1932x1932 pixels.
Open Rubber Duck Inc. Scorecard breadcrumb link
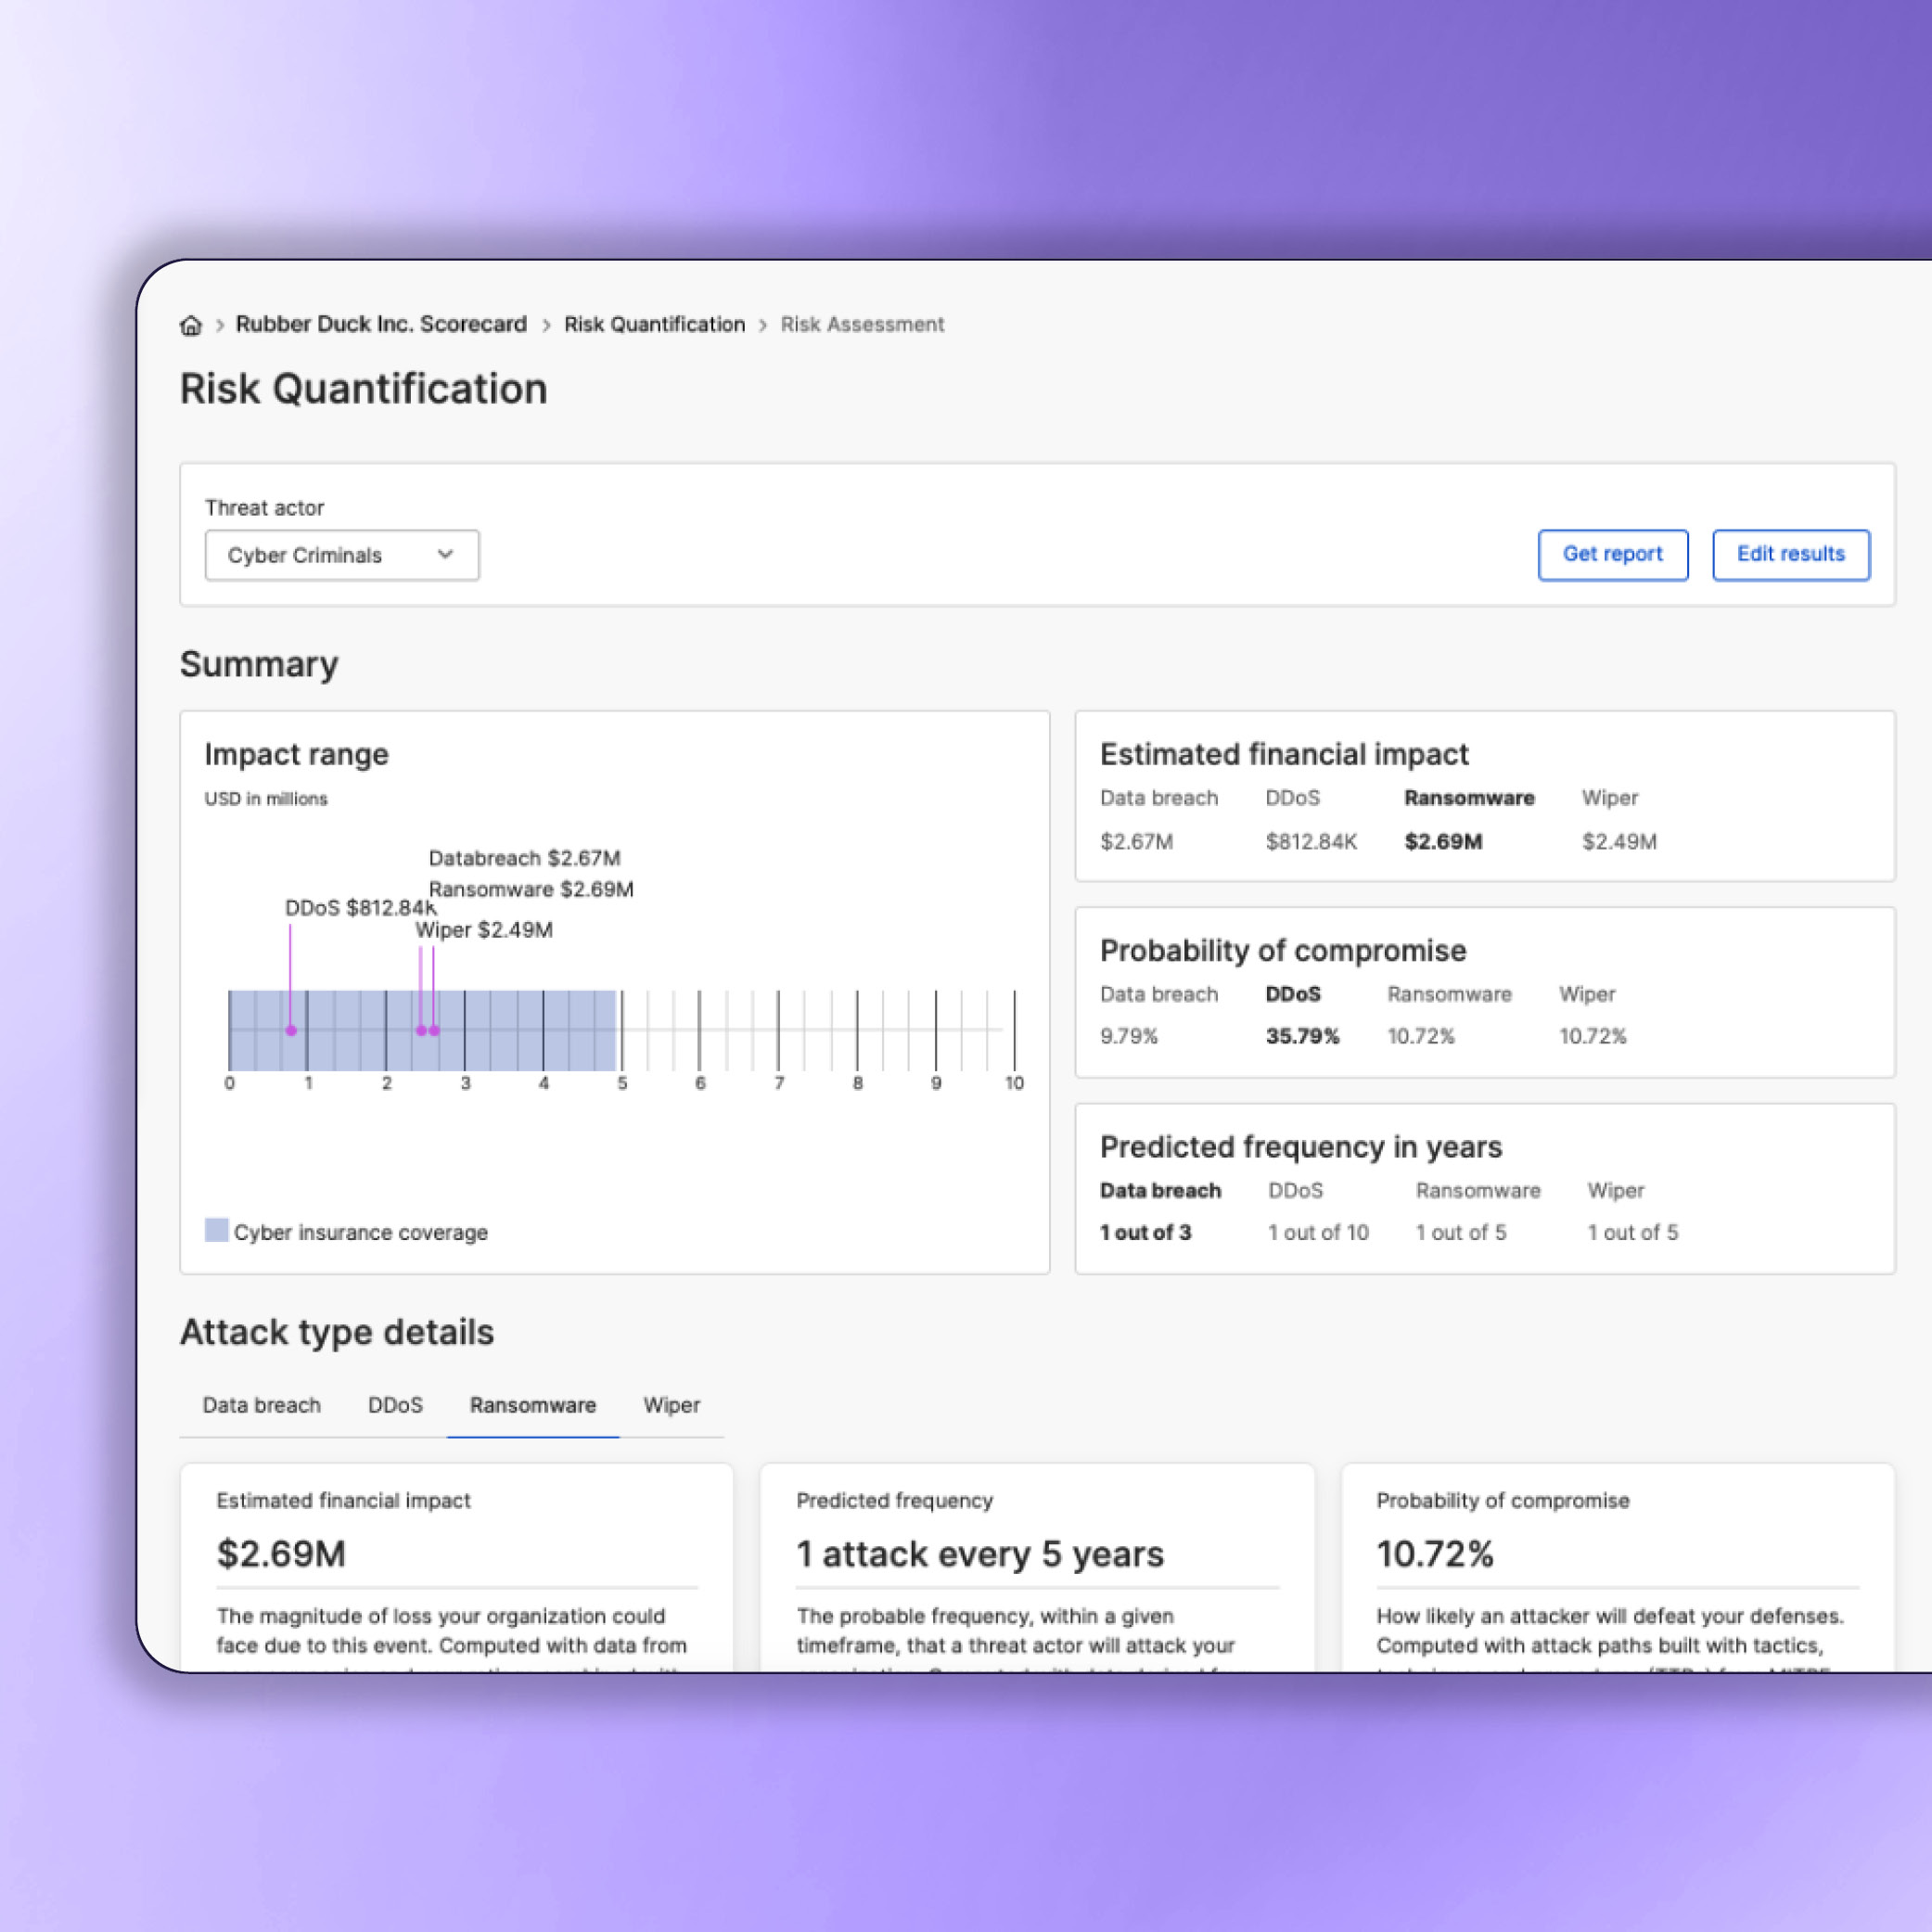381,324
